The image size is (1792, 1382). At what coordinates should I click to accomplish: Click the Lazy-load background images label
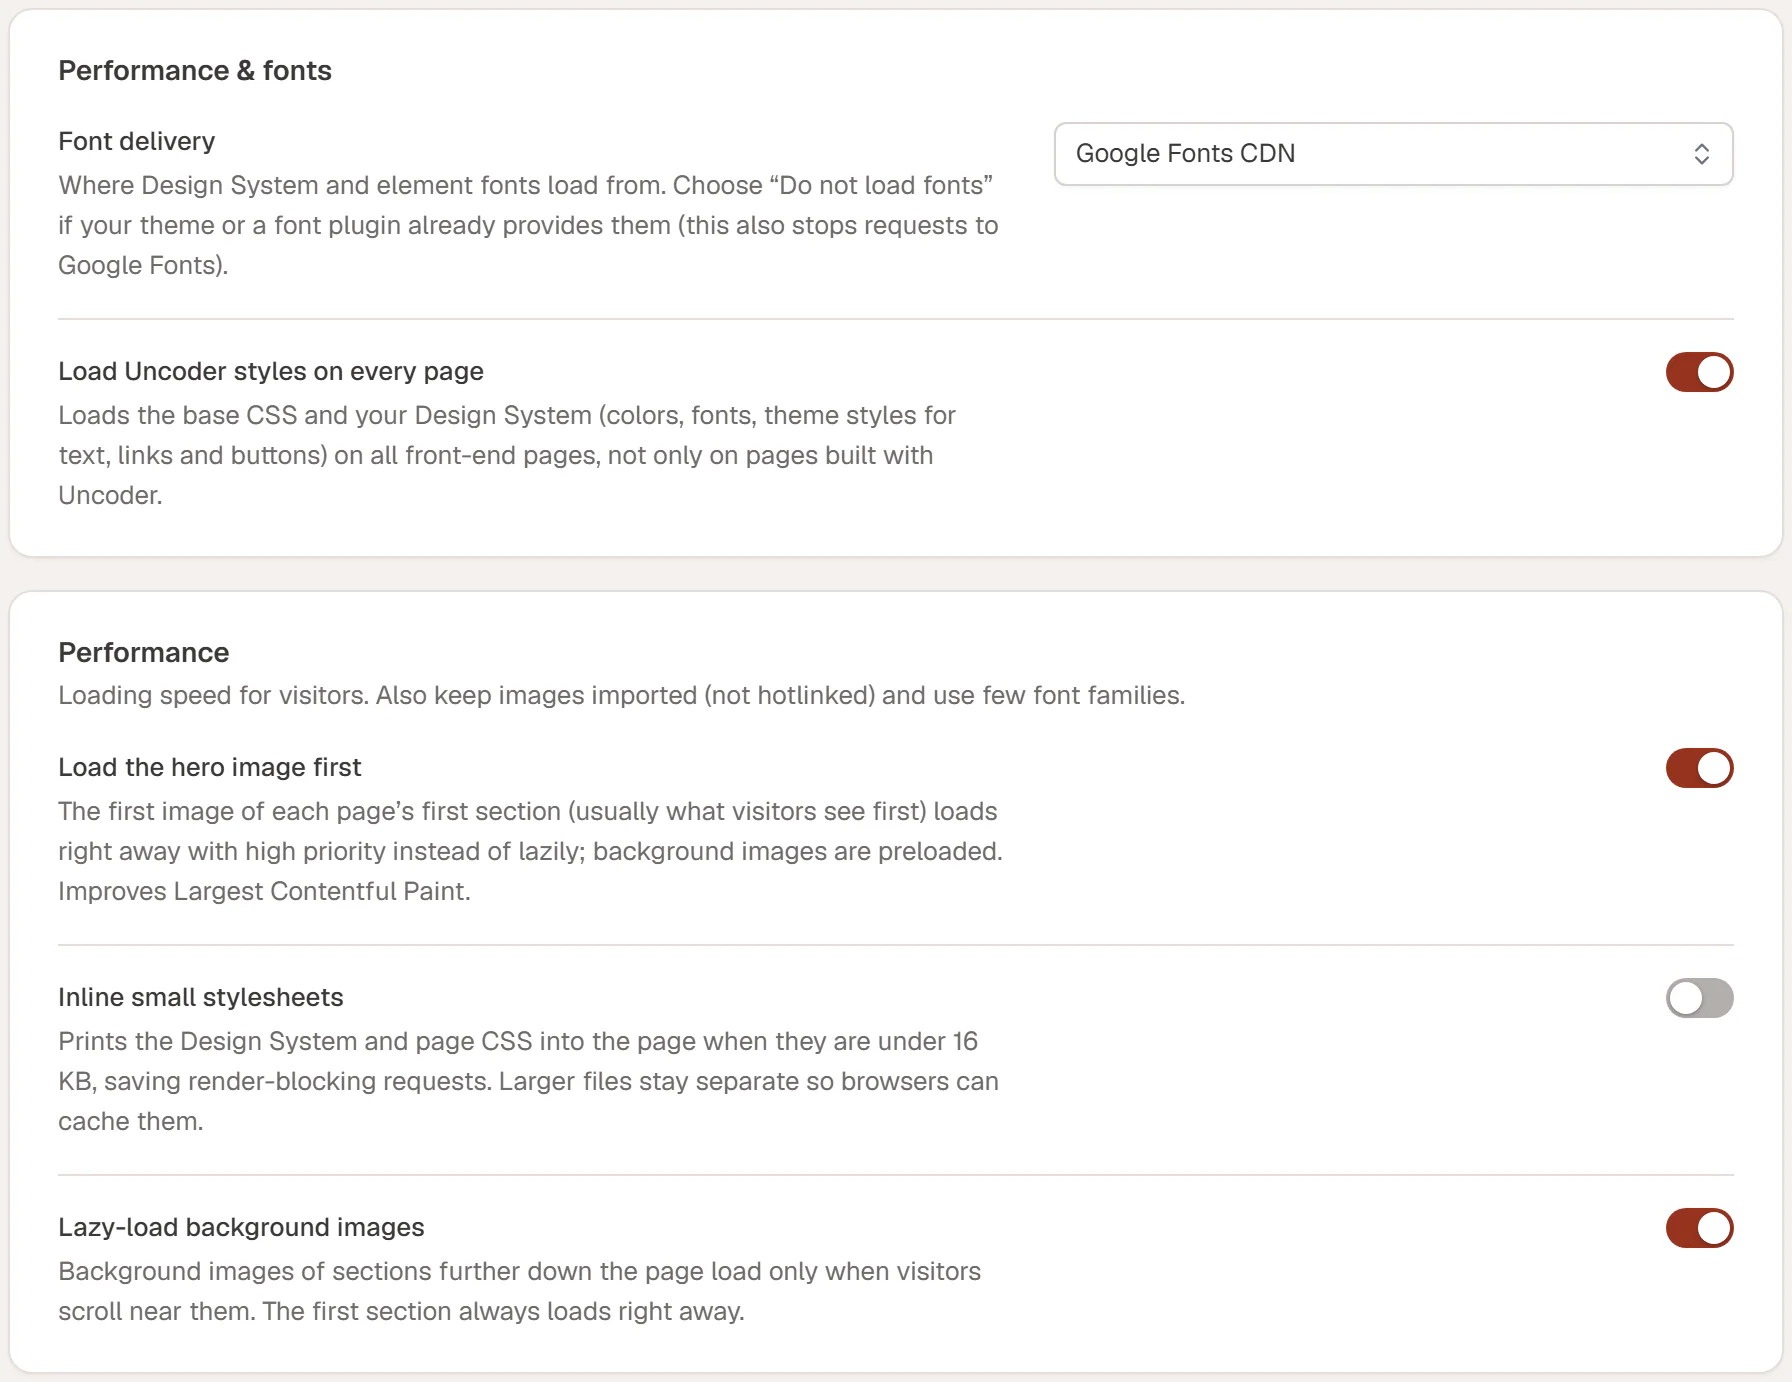coord(241,1227)
